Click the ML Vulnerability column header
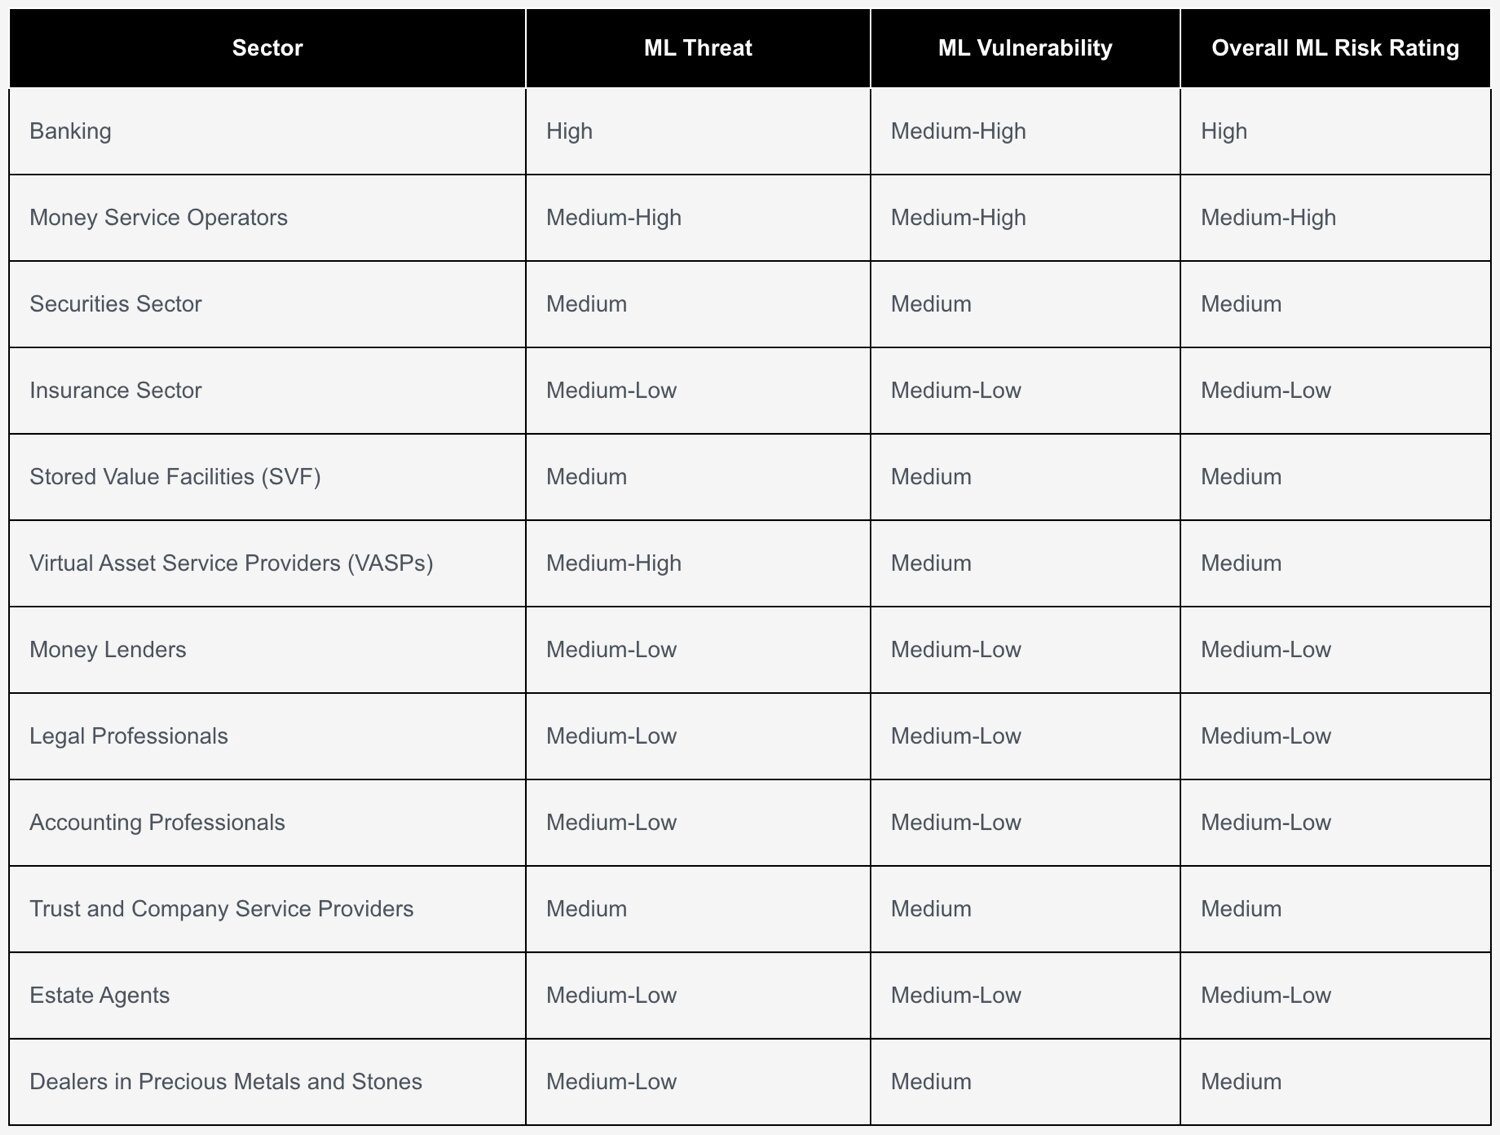 click(x=1025, y=48)
